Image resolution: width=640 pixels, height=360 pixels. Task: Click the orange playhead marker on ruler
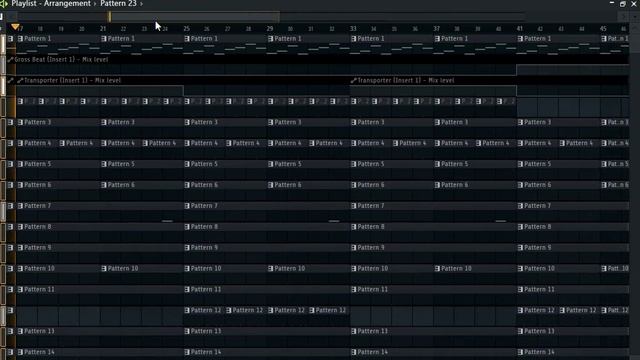coord(15,27)
